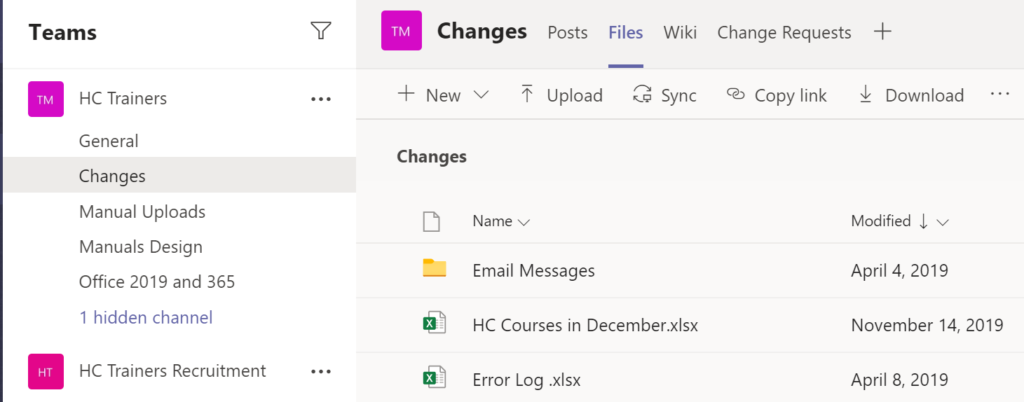Click the HC Trainers team avatar
The image size is (1024, 402).
(45, 99)
